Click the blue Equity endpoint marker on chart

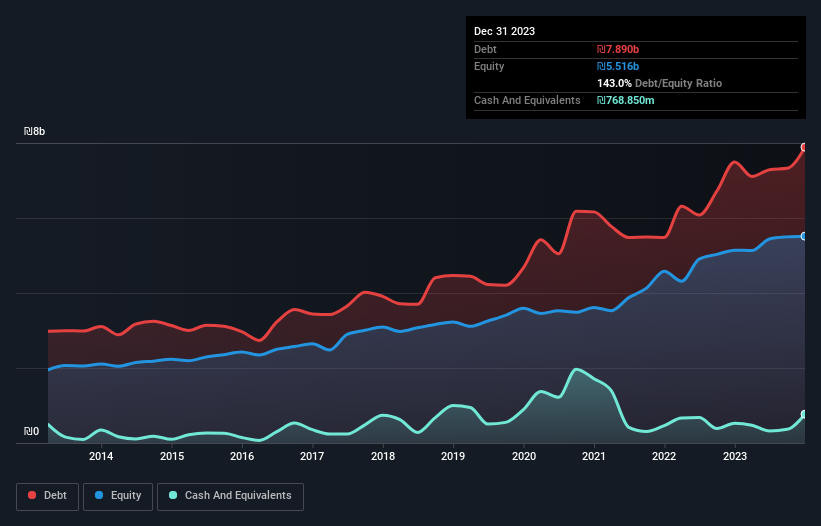pos(804,236)
